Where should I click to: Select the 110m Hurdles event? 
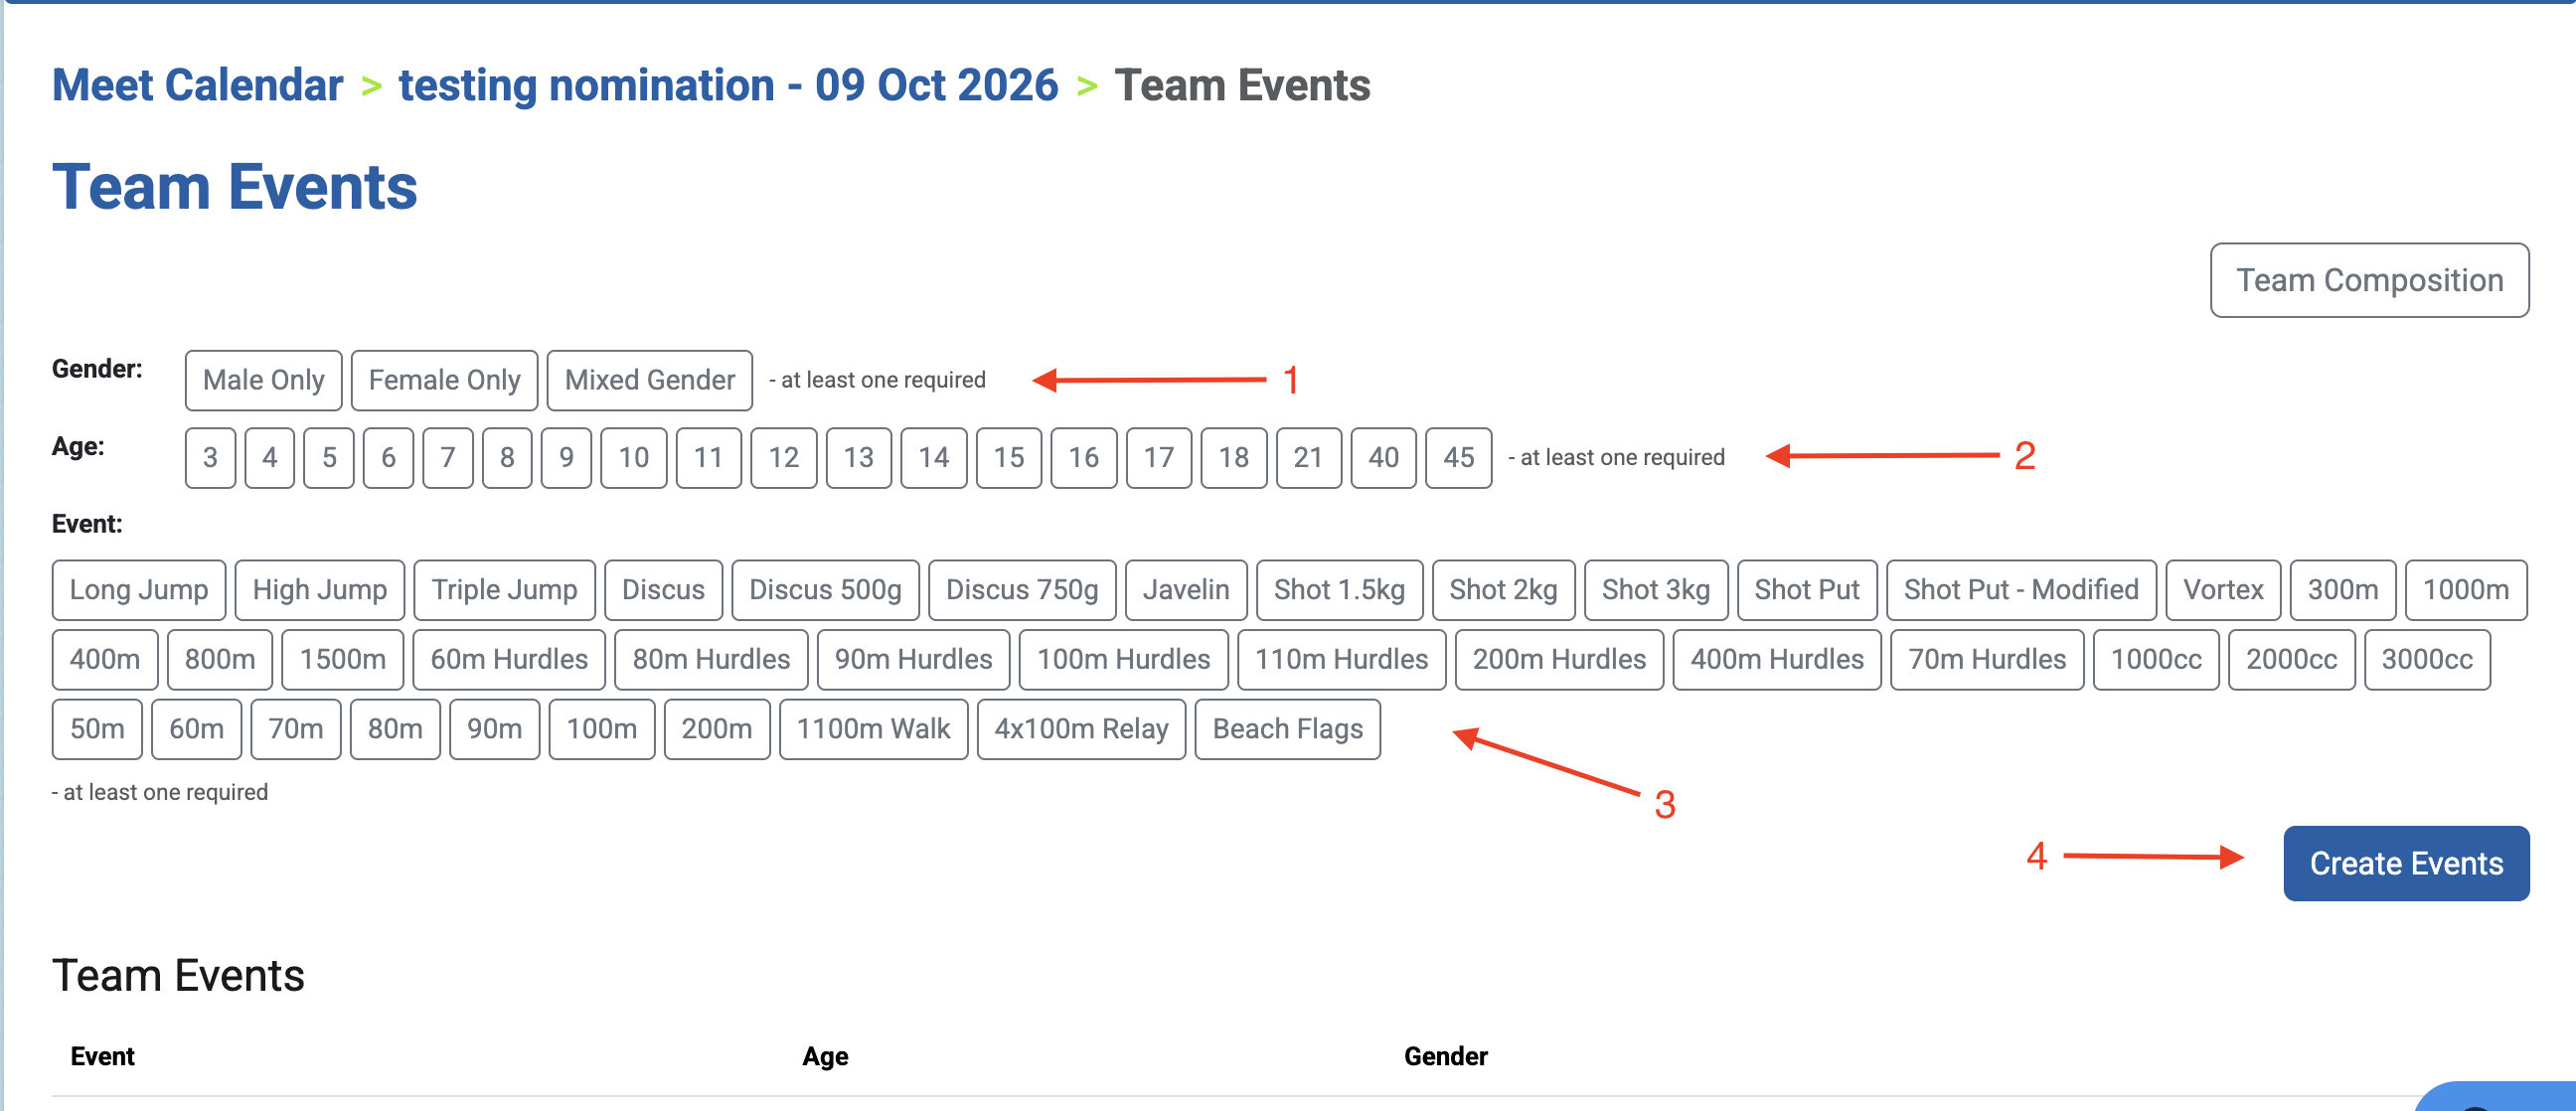(1341, 660)
